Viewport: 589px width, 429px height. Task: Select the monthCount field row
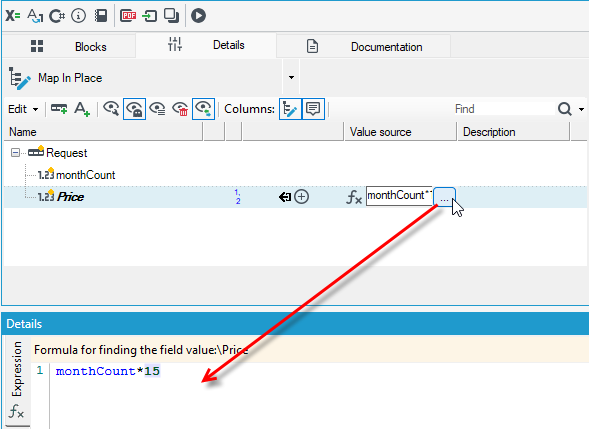295,175
